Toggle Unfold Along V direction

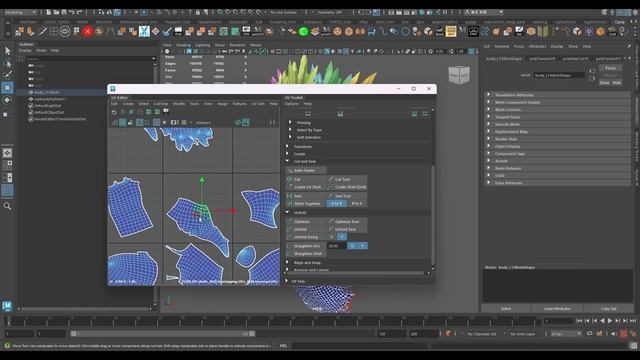tap(342, 237)
